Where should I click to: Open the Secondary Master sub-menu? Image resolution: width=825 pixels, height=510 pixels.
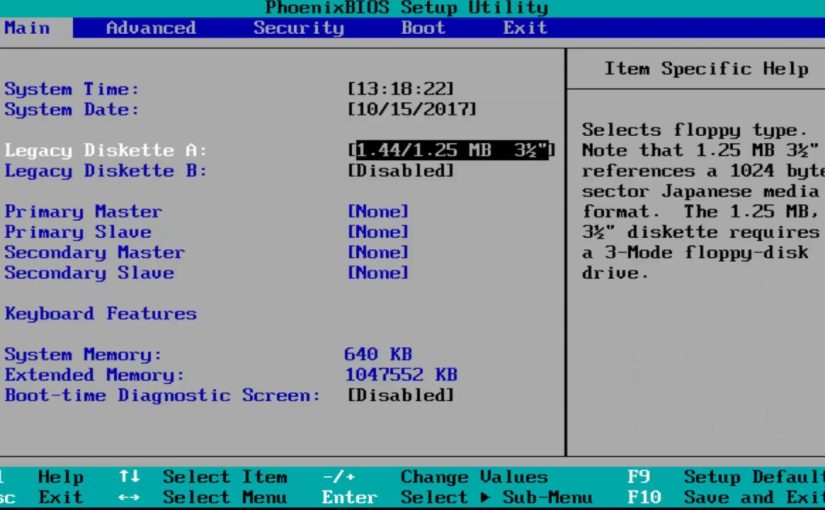click(94, 252)
